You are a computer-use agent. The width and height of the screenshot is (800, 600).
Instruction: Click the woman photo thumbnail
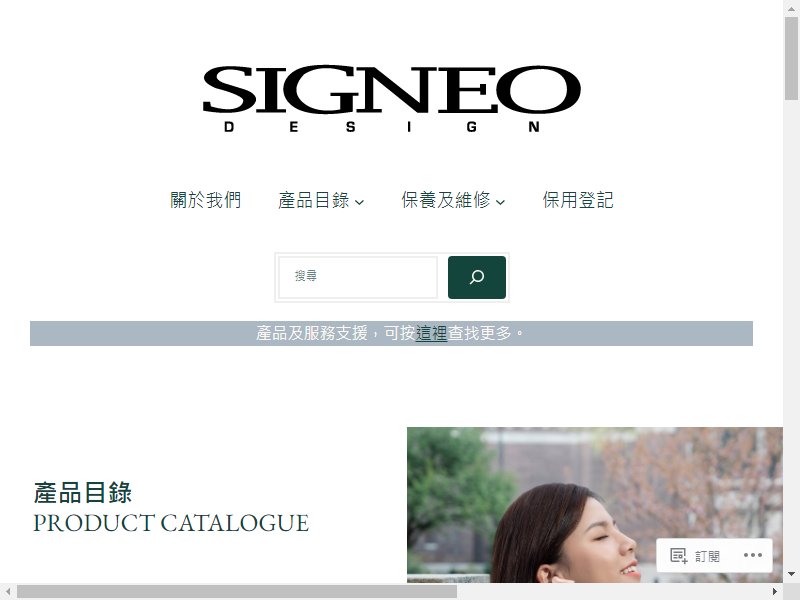tap(594, 505)
